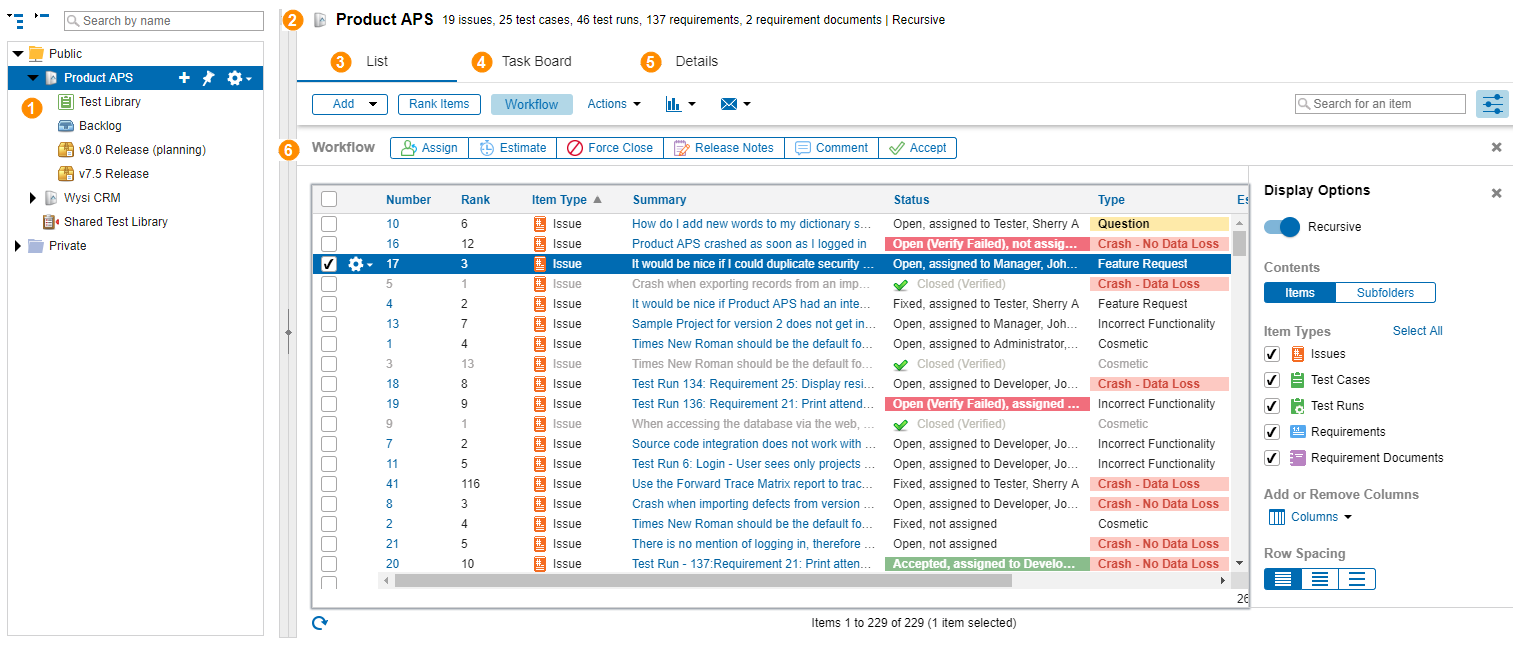Viewport: 1513px width, 645px height.
Task: Select the compact row spacing icon
Action: 1283,579
